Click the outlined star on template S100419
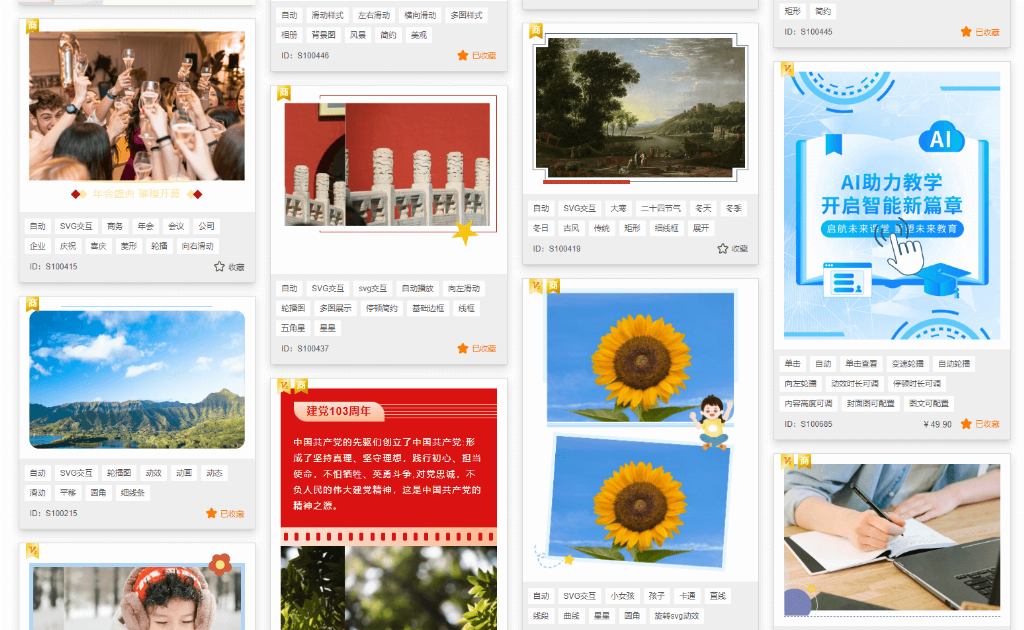This screenshot has height=630, width=1024. pos(723,248)
